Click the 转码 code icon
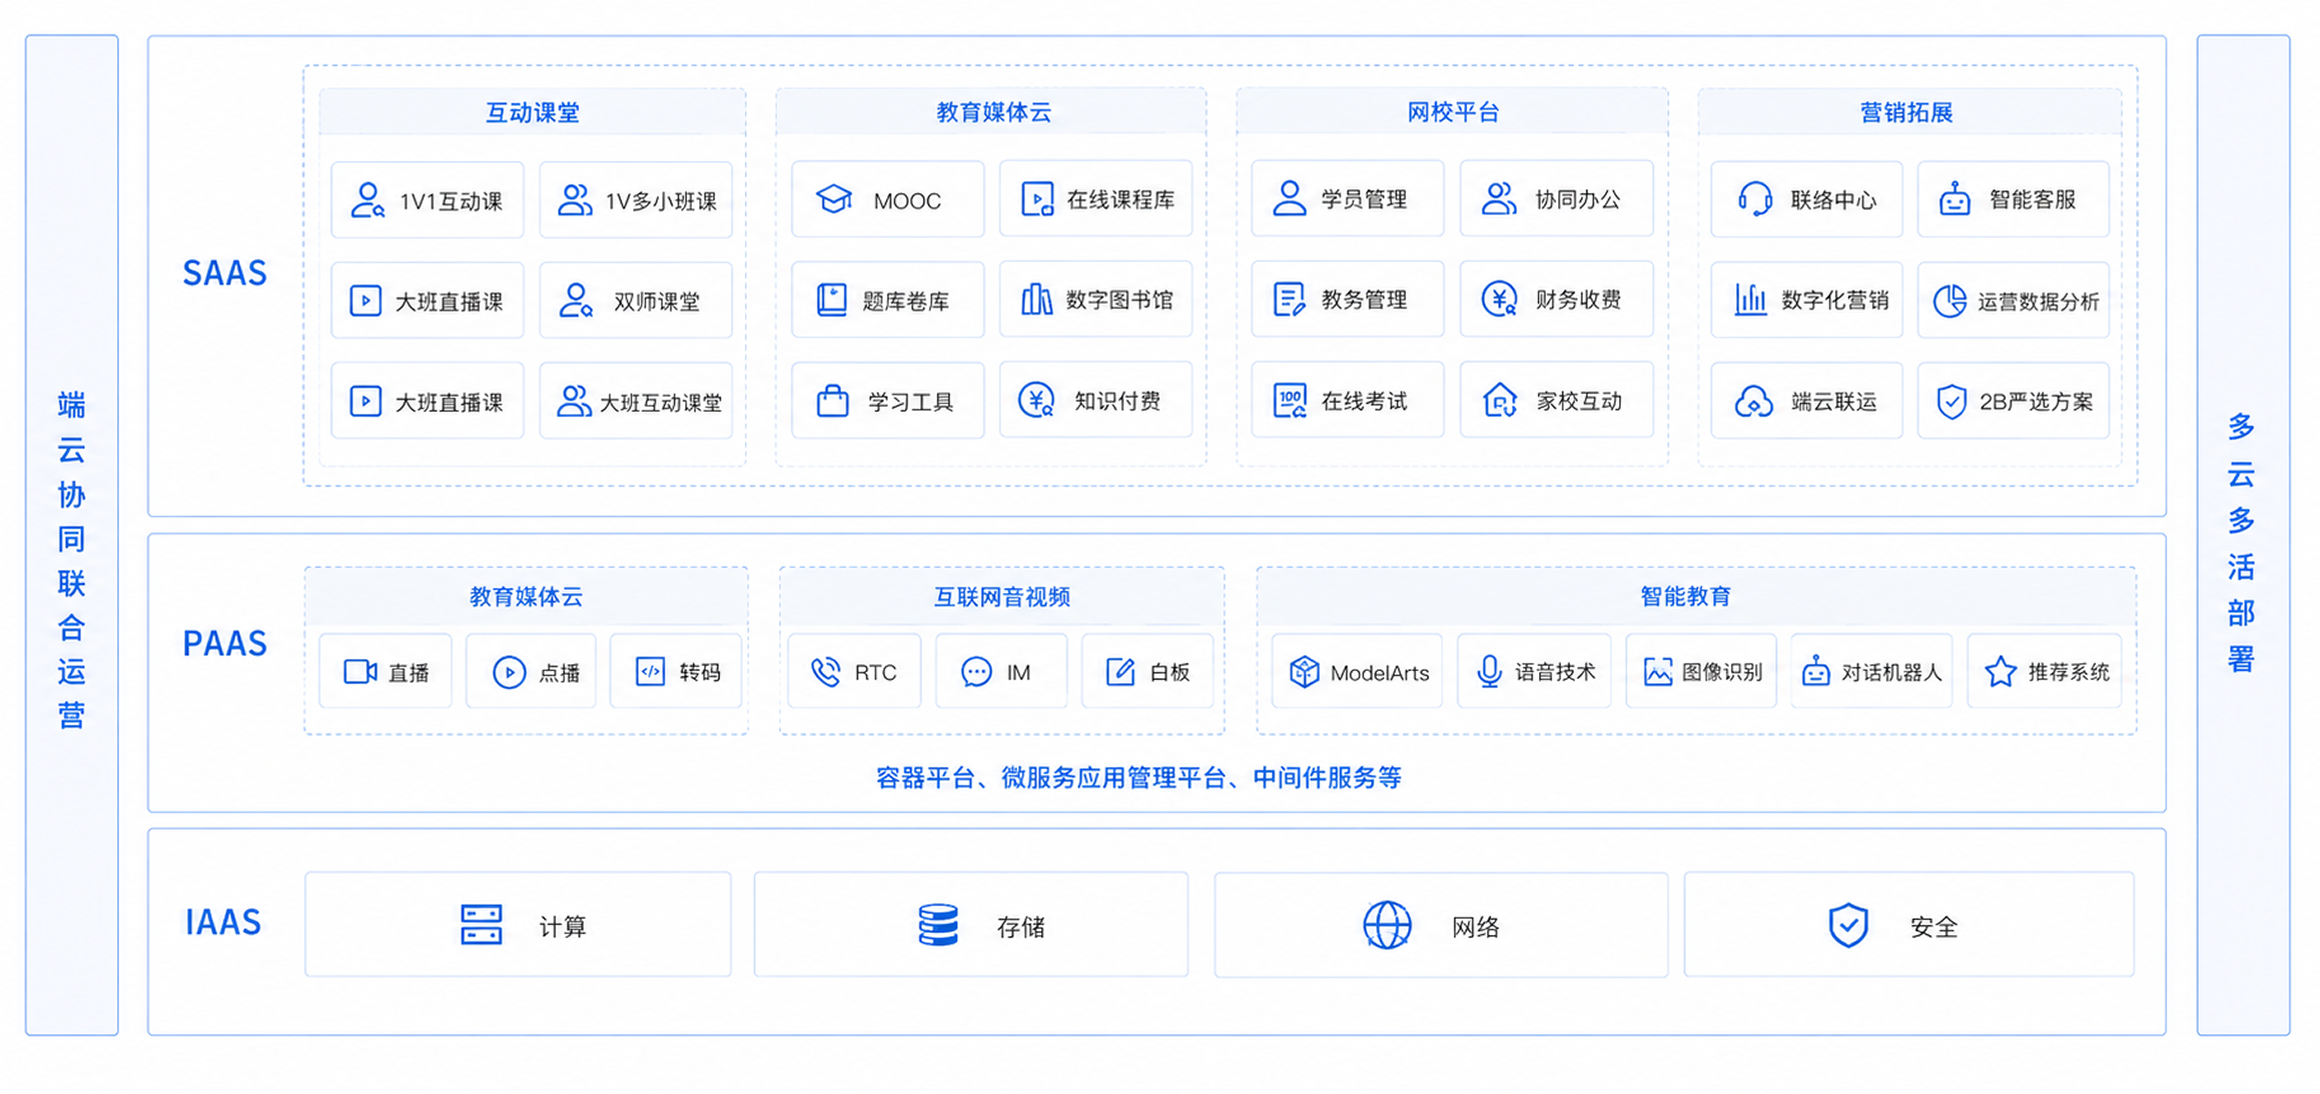2320x1094 pixels. pyautogui.click(x=650, y=671)
